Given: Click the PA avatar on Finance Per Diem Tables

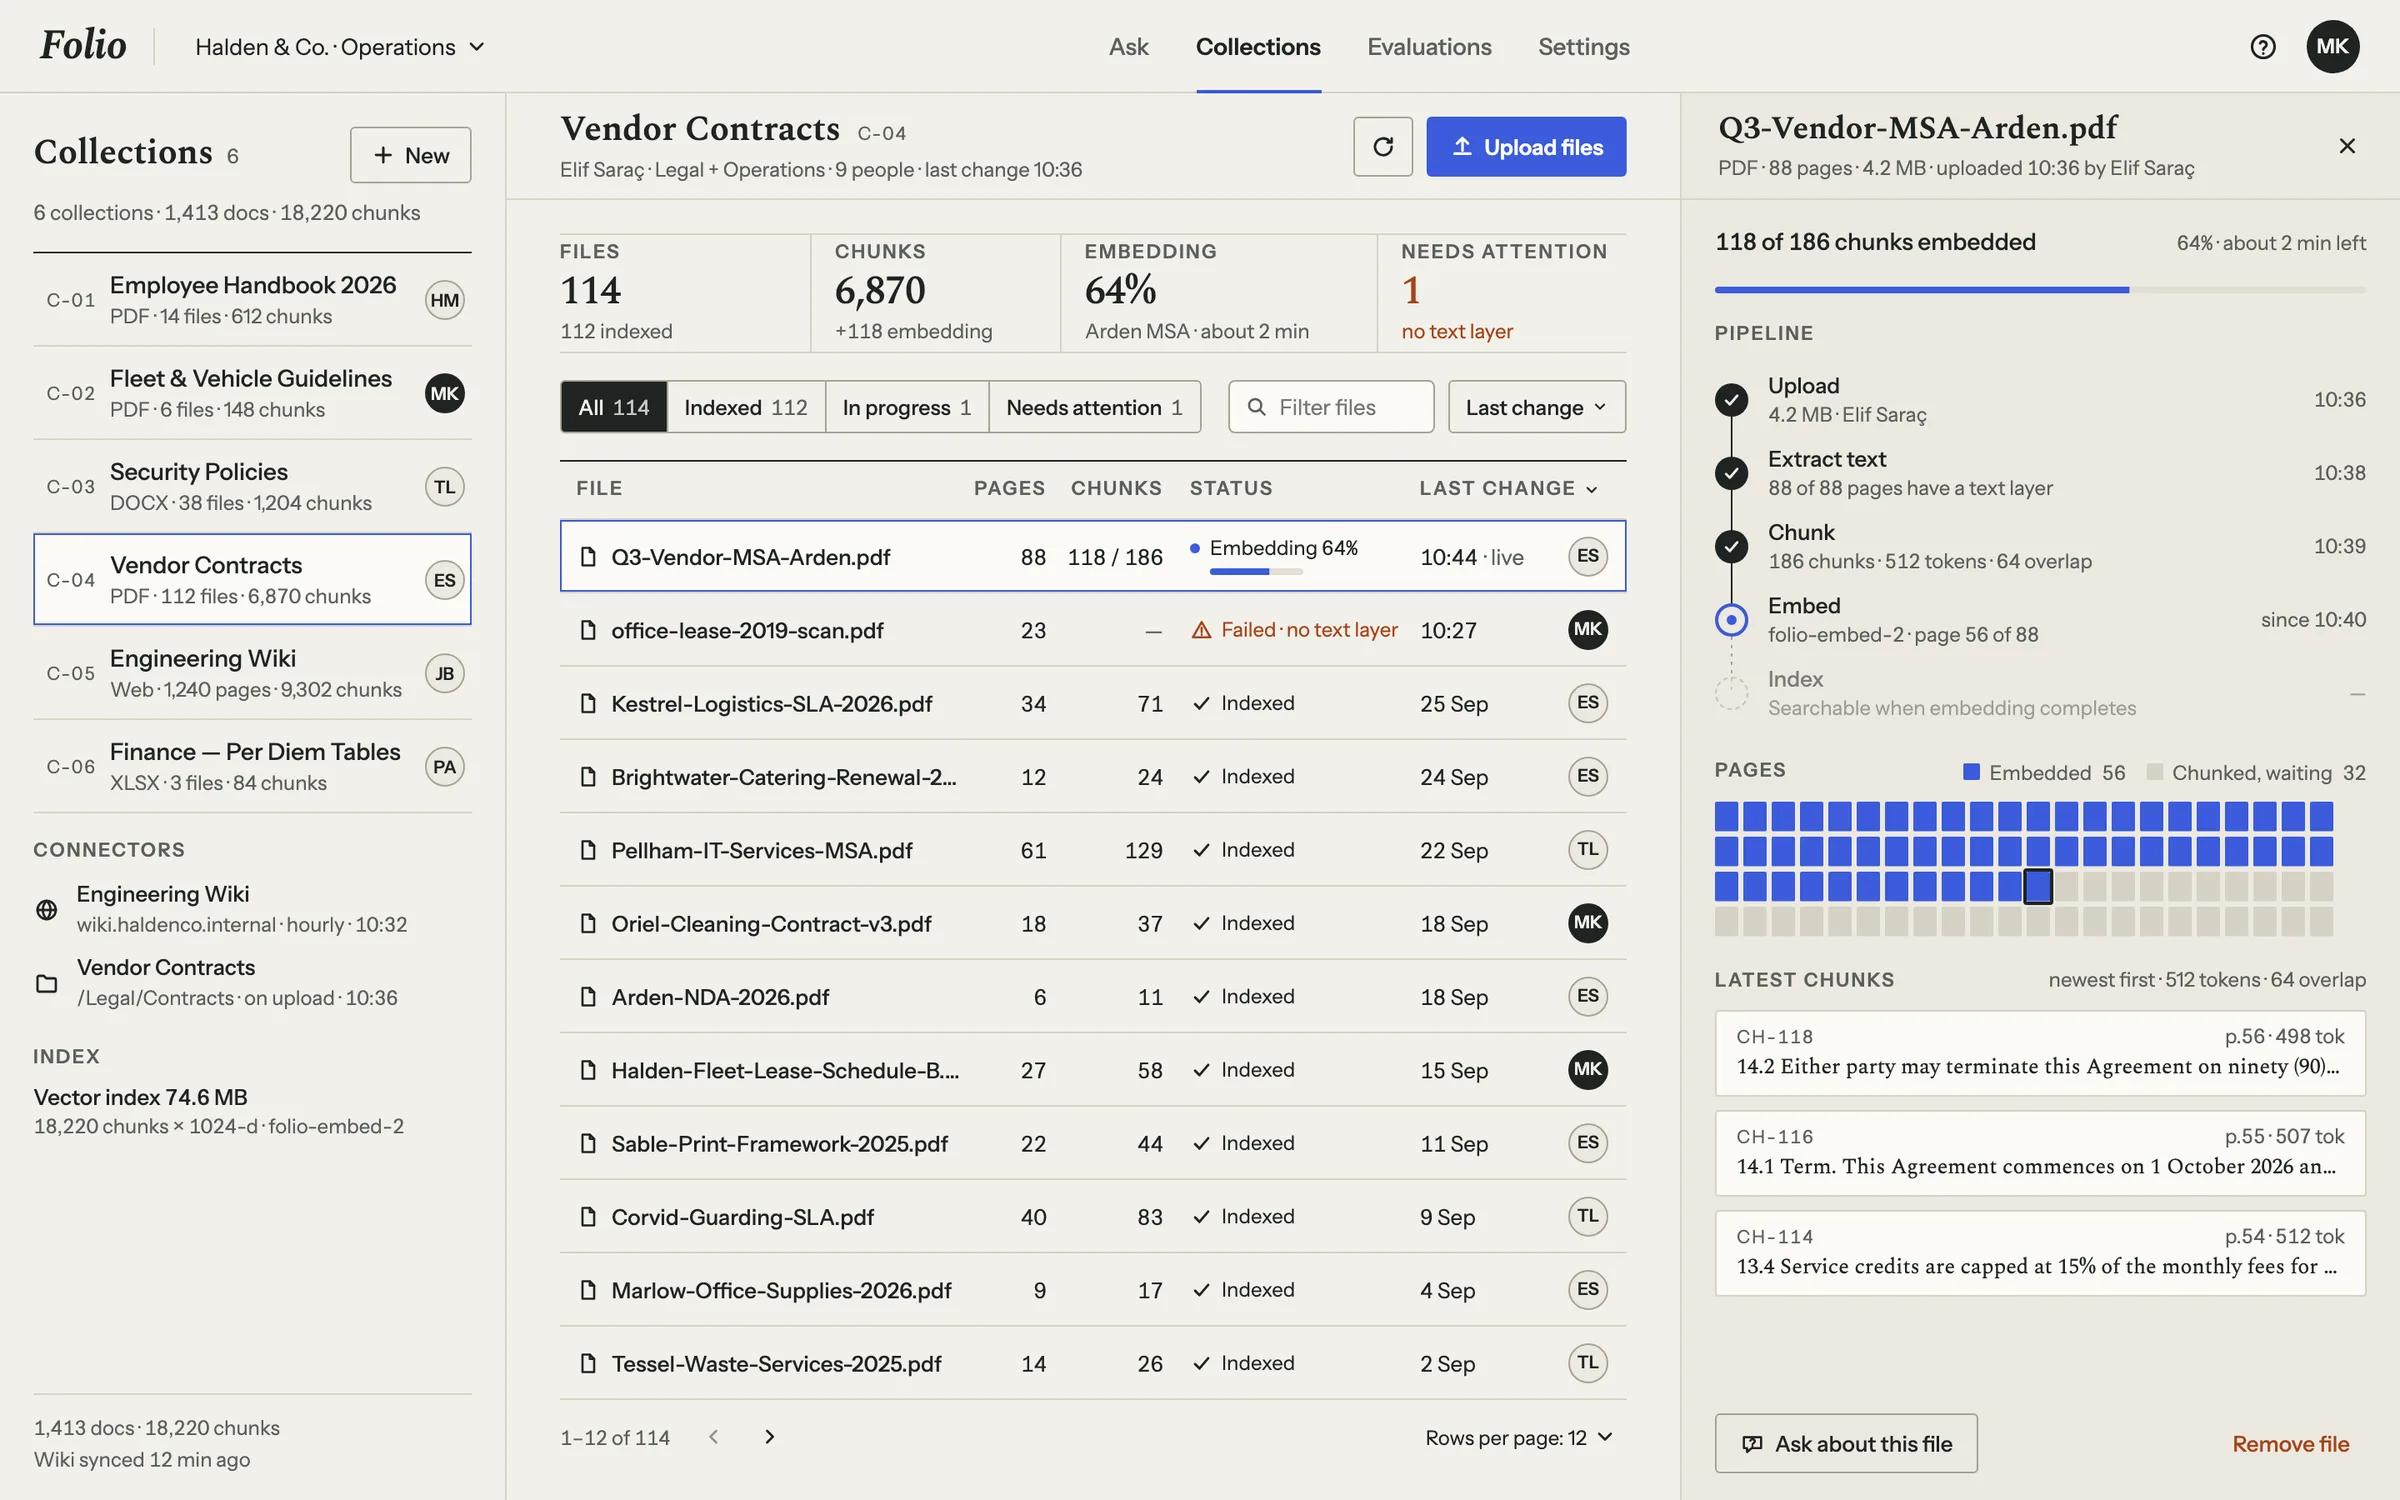Looking at the screenshot, I should (444, 767).
